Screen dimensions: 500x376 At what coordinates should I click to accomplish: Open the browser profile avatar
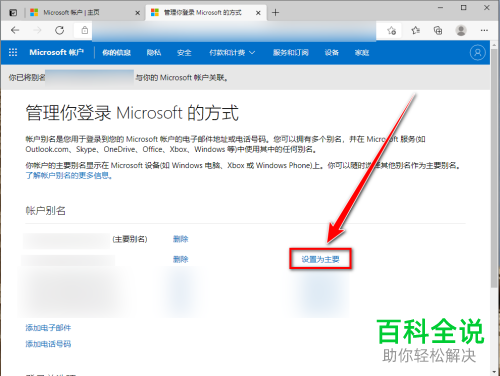(461, 31)
